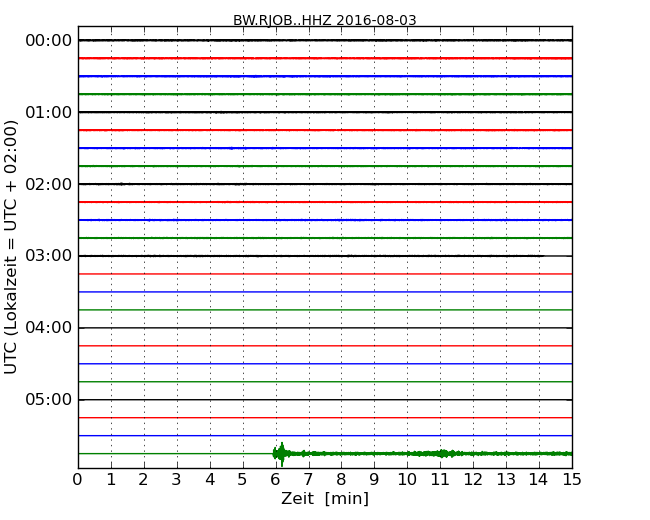Click the x-axis tick label 10
The image size is (650, 520).
click(407, 480)
